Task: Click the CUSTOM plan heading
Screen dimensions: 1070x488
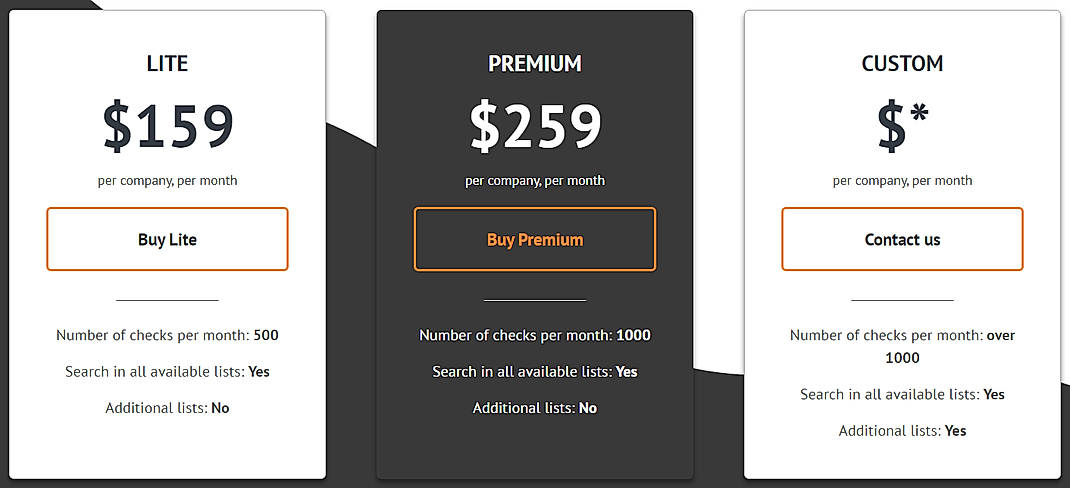Action: pyautogui.click(x=902, y=64)
